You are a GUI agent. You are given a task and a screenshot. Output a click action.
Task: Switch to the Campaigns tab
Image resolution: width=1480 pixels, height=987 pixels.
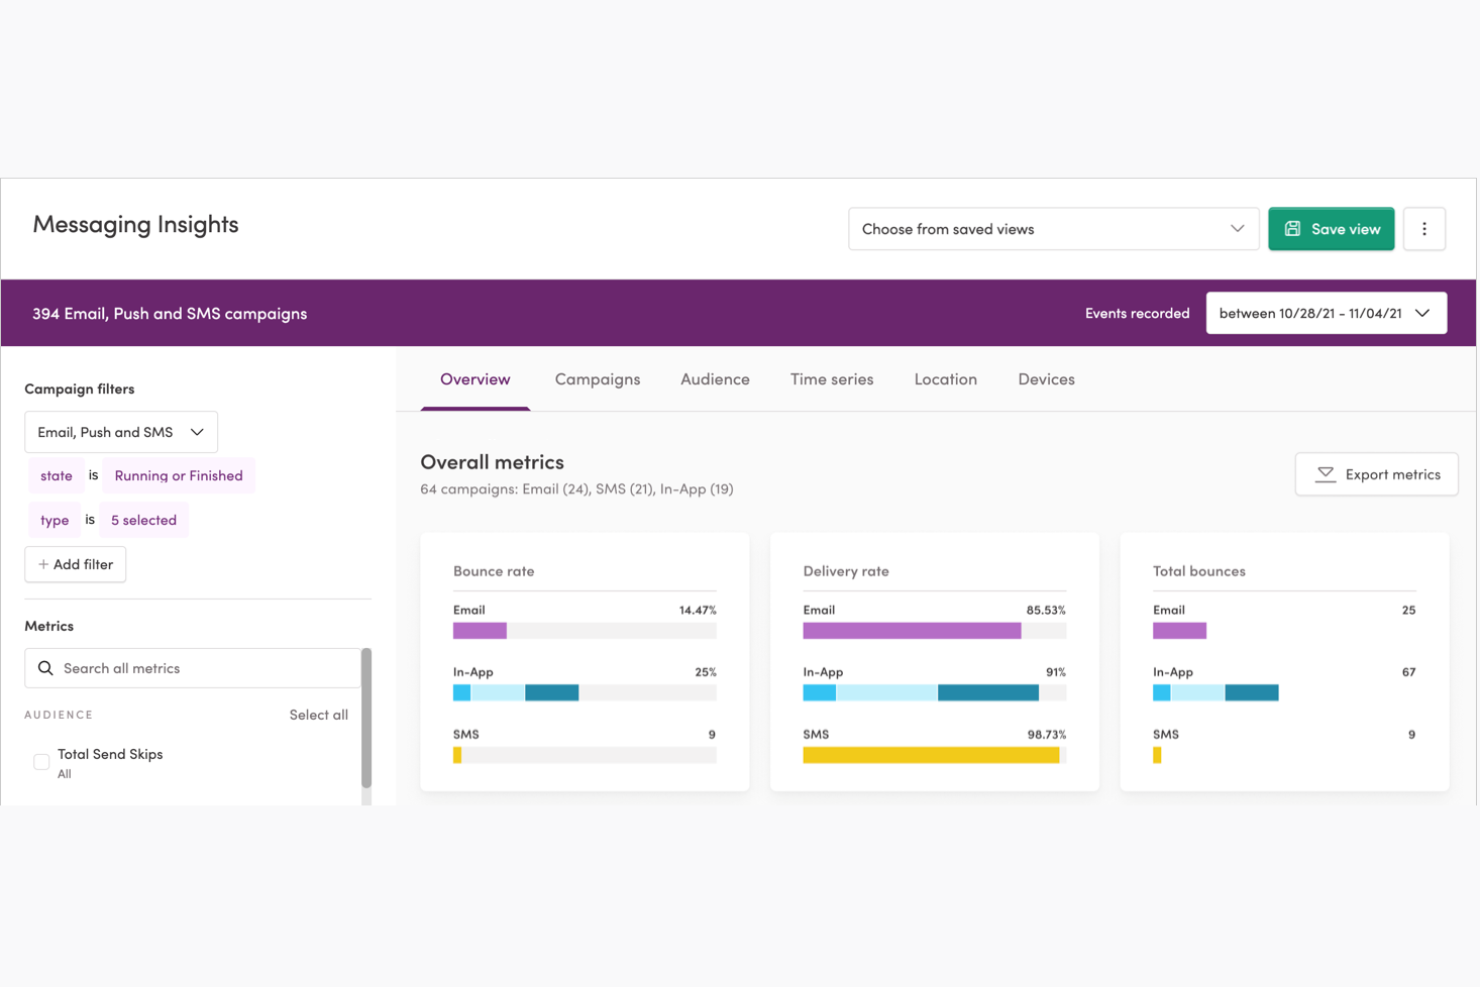coord(598,379)
